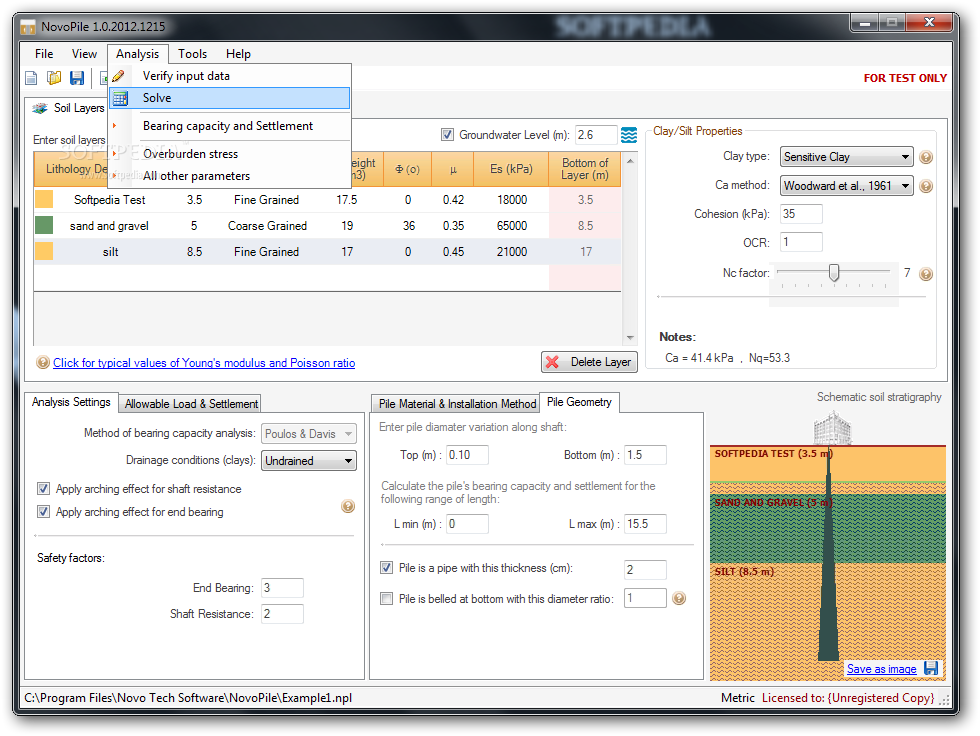Click the Soil Layers tab icon
980x736 pixels.
tap(40, 108)
